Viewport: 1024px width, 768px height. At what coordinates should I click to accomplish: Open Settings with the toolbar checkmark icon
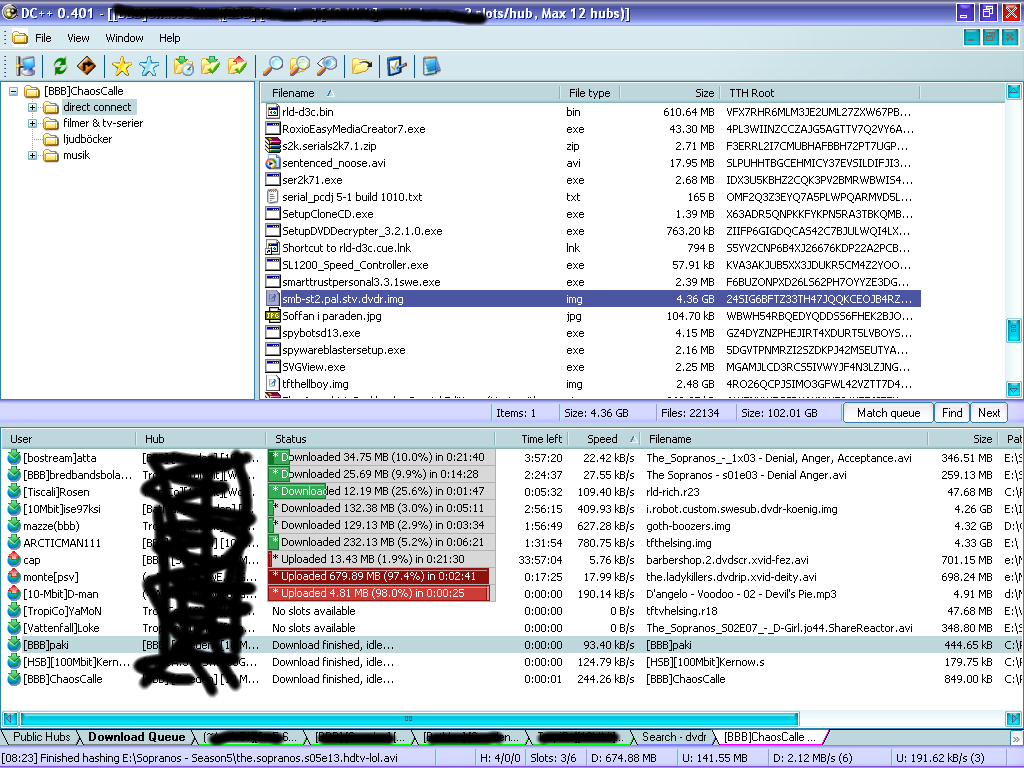[x=396, y=66]
